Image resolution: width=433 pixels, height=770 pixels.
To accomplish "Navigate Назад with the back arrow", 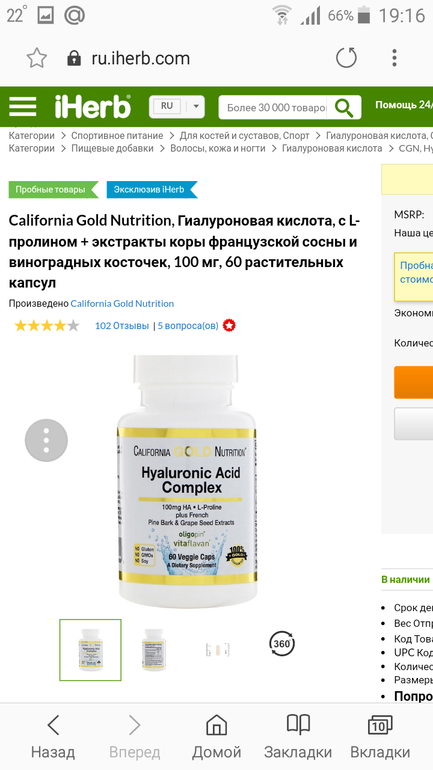I will tap(53, 736).
